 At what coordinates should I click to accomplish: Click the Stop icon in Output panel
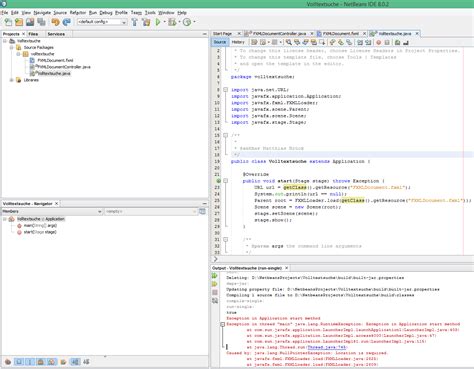click(215, 292)
